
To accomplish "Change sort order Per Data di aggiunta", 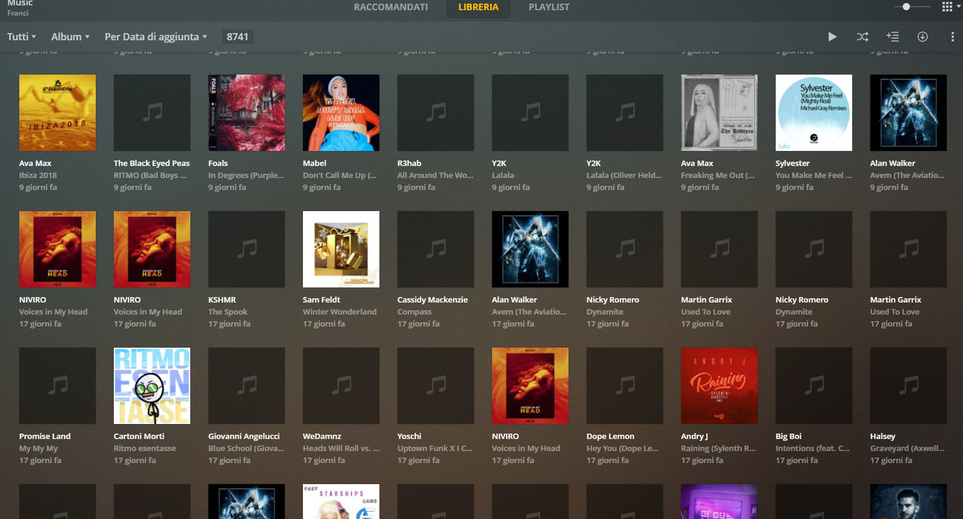I will pos(155,37).
